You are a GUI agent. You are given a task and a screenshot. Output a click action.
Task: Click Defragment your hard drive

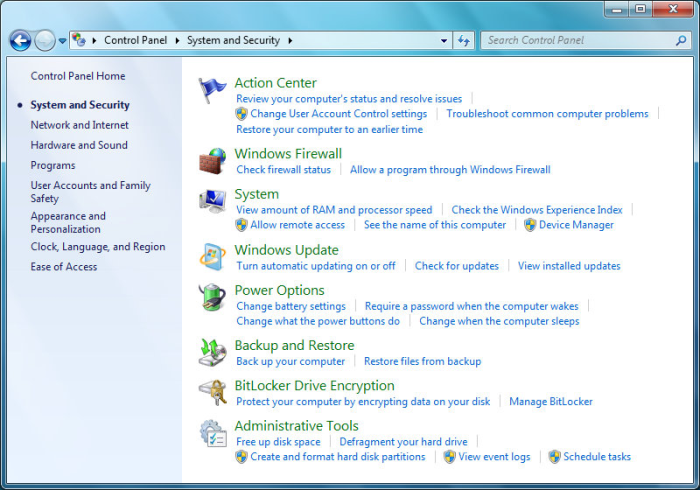pyautogui.click(x=404, y=442)
